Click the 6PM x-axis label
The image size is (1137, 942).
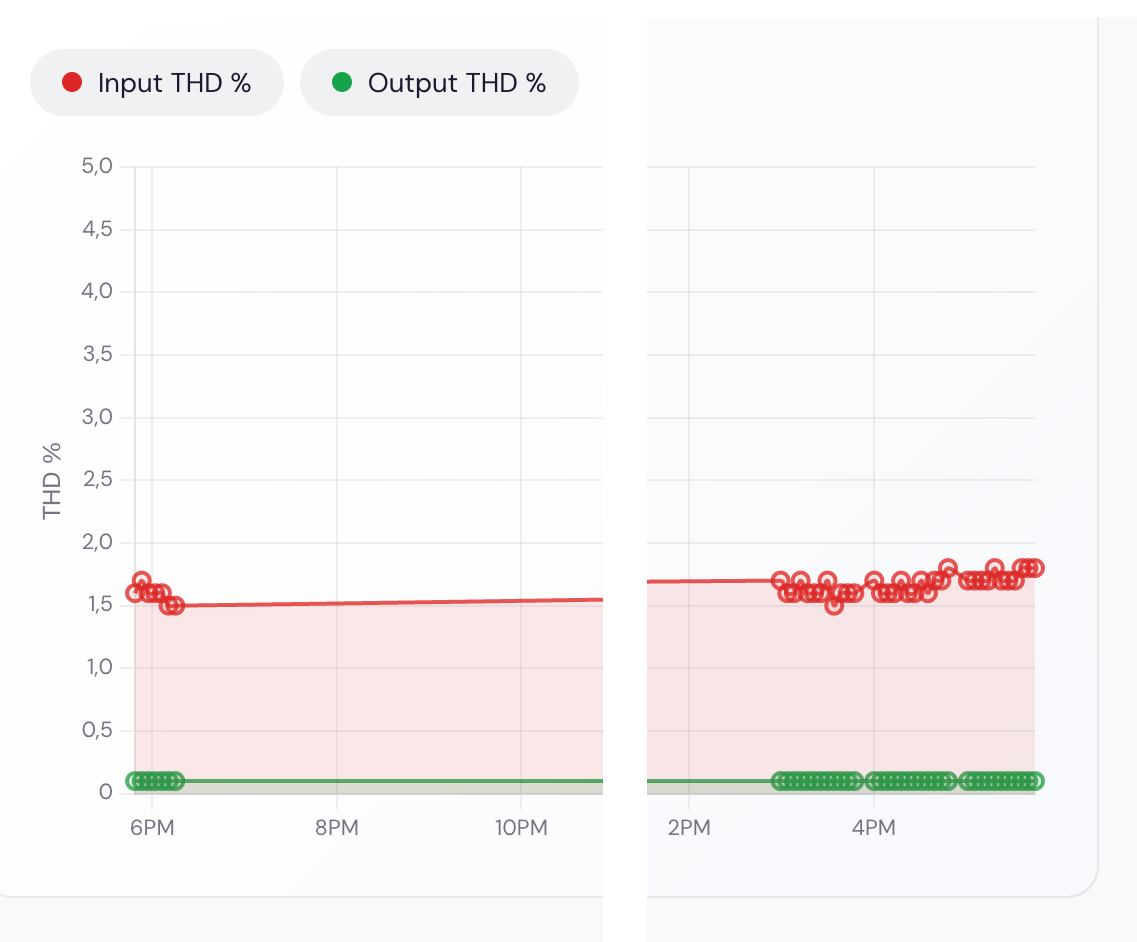152,829
